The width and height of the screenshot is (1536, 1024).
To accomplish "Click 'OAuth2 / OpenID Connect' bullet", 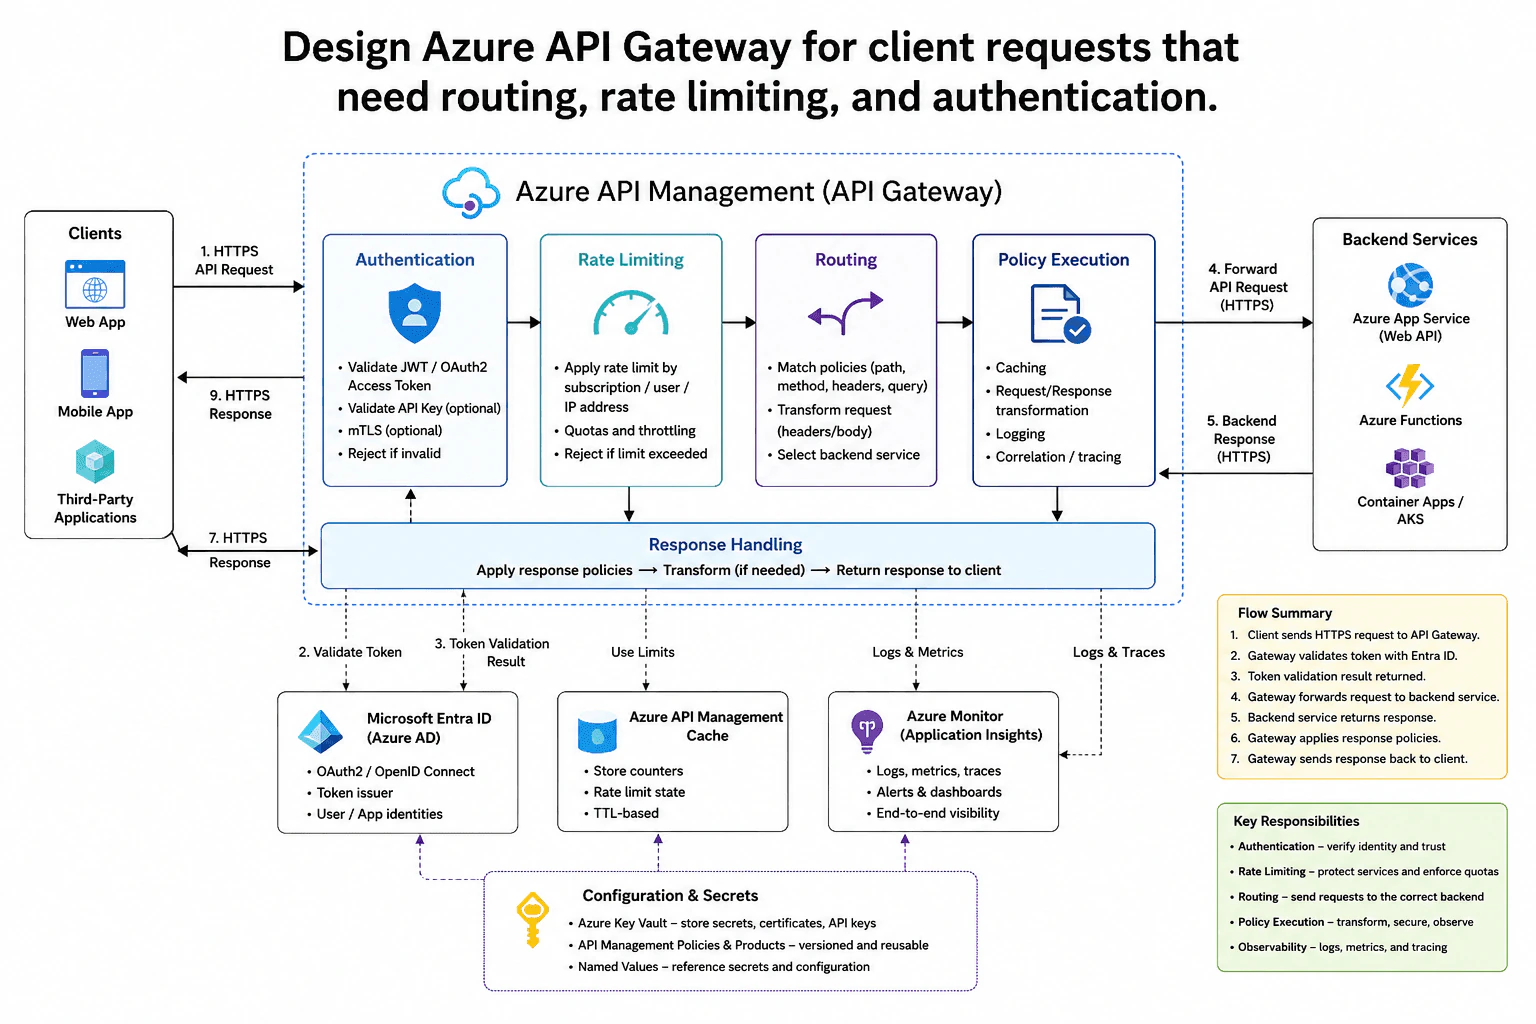I will click(x=391, y=772).
